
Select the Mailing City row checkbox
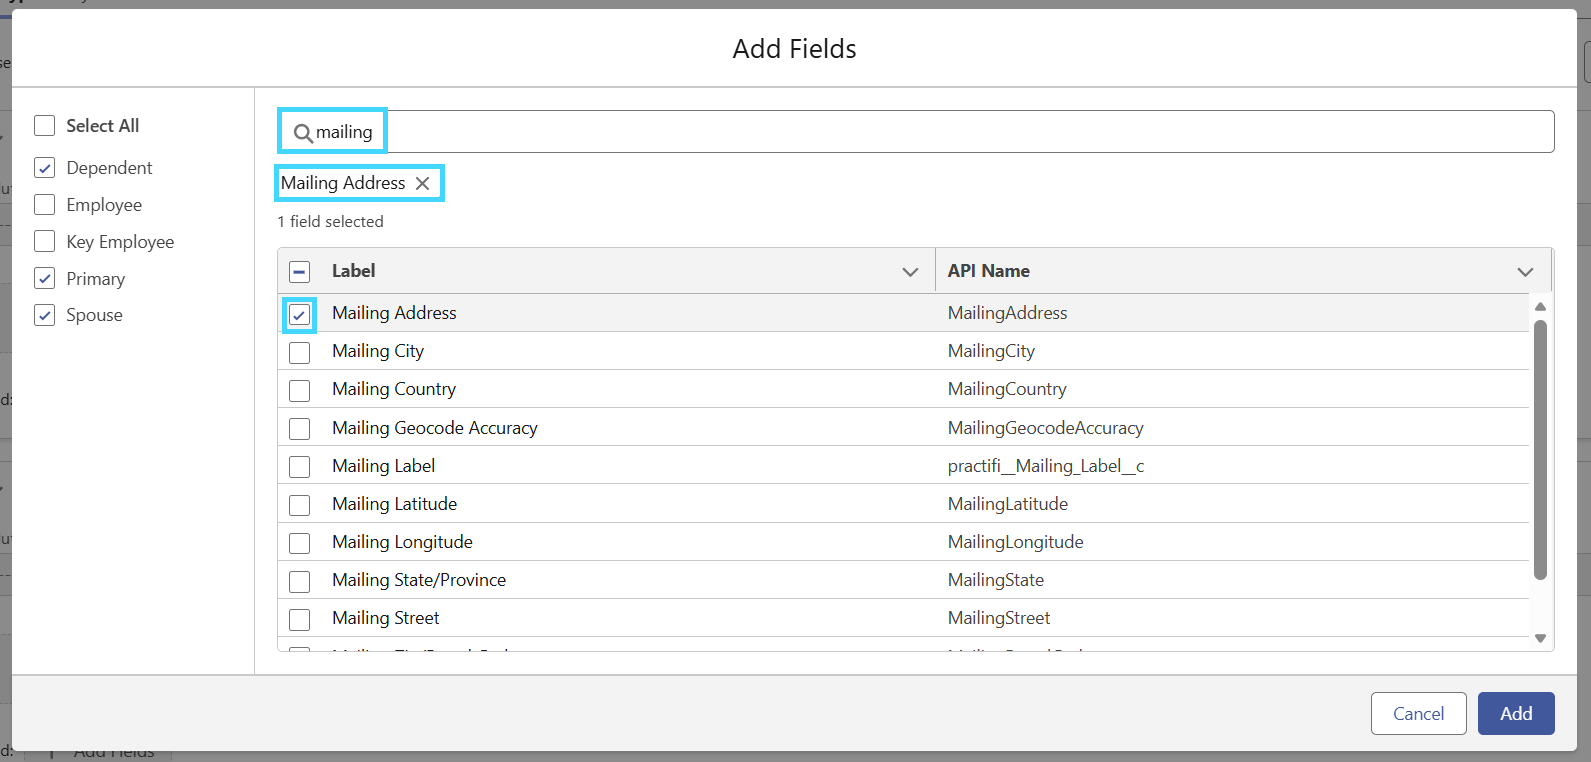[300, 352]
